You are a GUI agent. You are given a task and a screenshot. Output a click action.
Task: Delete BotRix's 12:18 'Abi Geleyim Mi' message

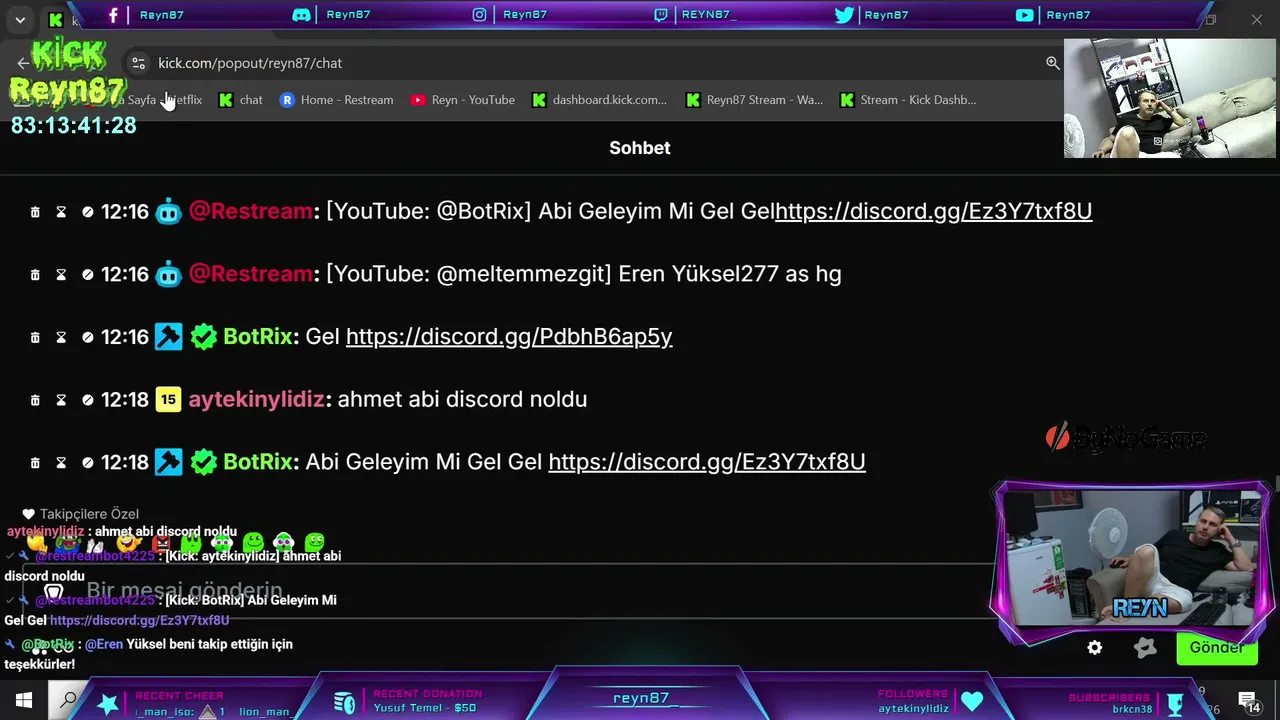(x=35, y=463)
